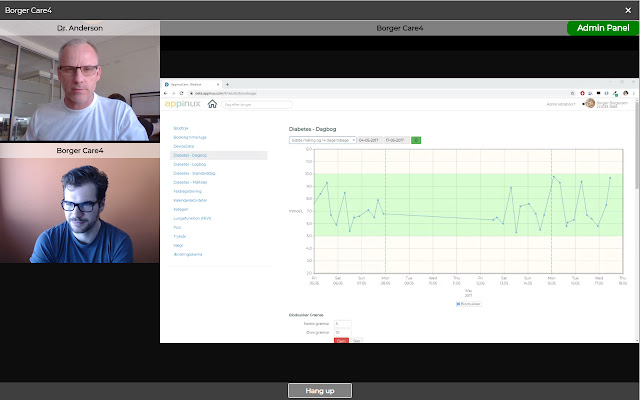Click the search citizen input field
The height and width of the screenshot is (400, 640).
(257, 104)
